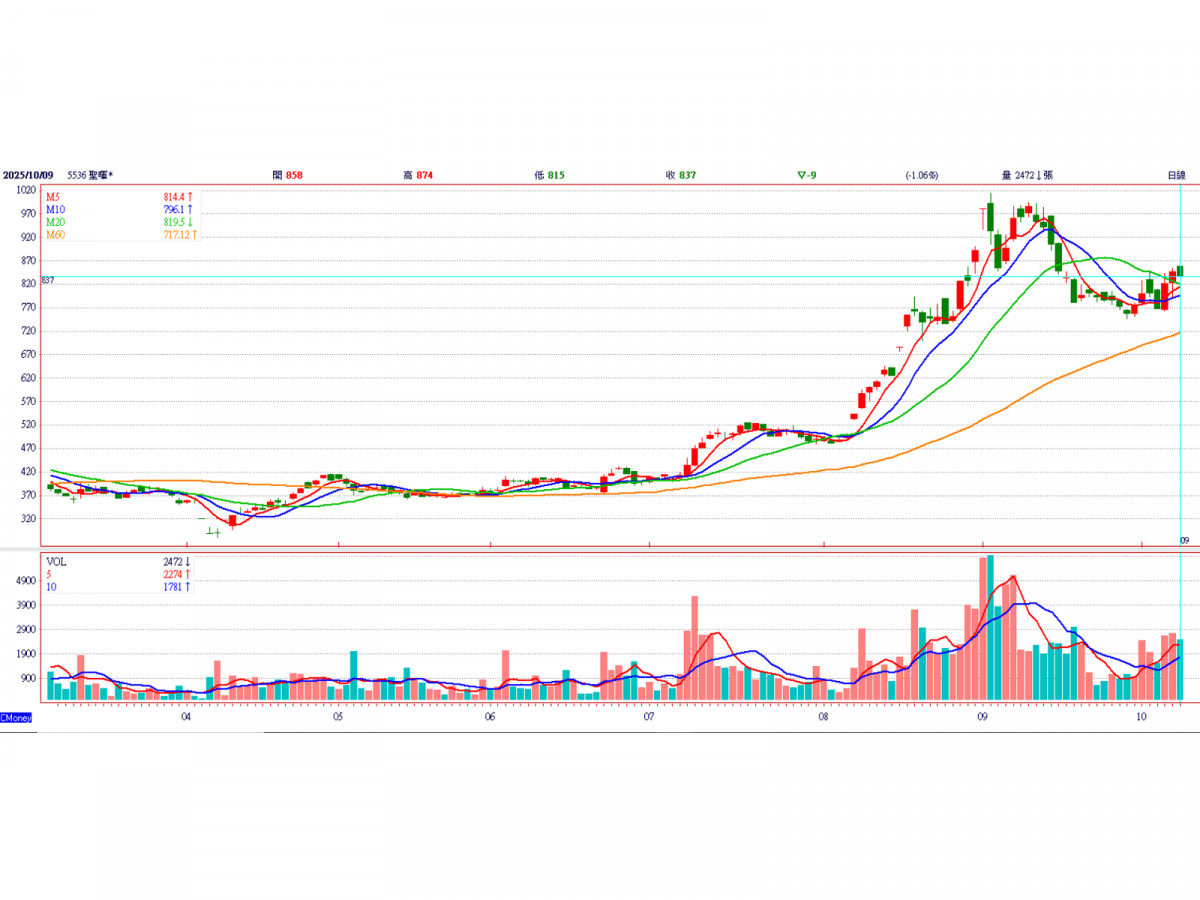This screenshot has width=1200, height=900.
Task: Select the M60 moving average legend entry
Action: tap(56, 235)
